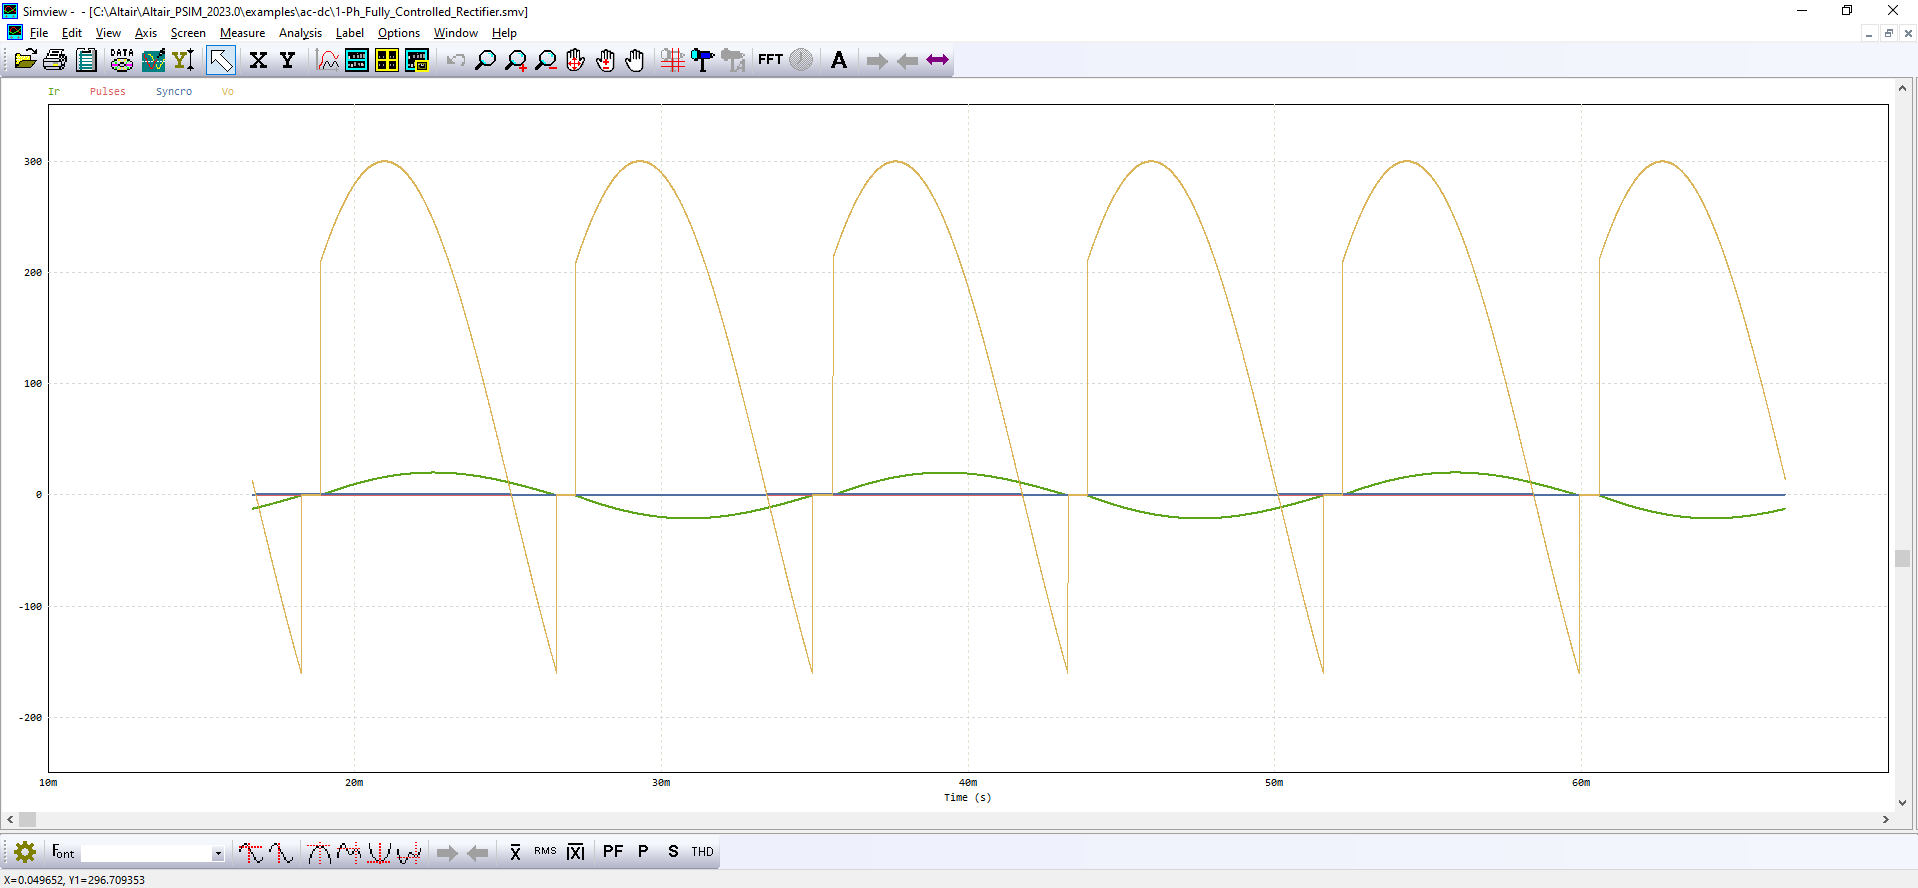This screenshot has width=1918, height=888.
Task: Click the S apparent power button
Action: 673,852
